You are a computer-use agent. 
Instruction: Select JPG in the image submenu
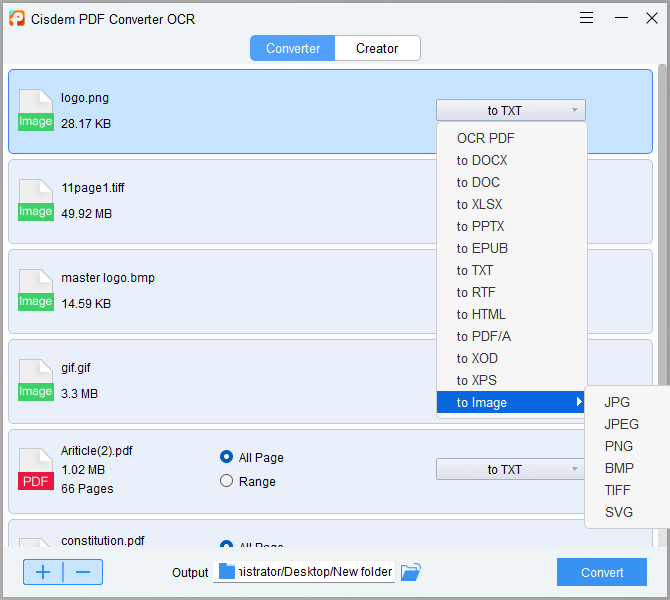pyautogui.click(x=627, y=402)
